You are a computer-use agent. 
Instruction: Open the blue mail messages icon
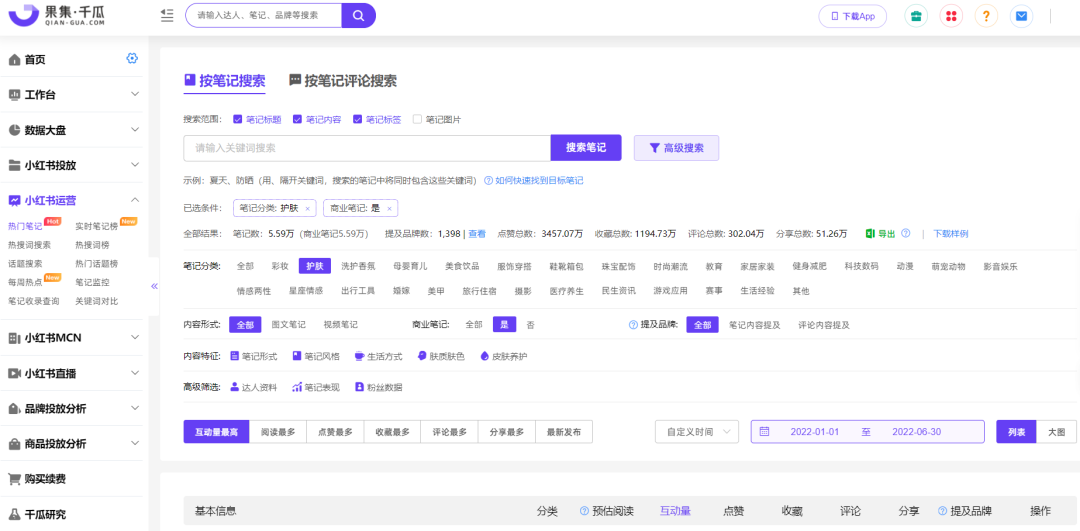(1020, 16)
